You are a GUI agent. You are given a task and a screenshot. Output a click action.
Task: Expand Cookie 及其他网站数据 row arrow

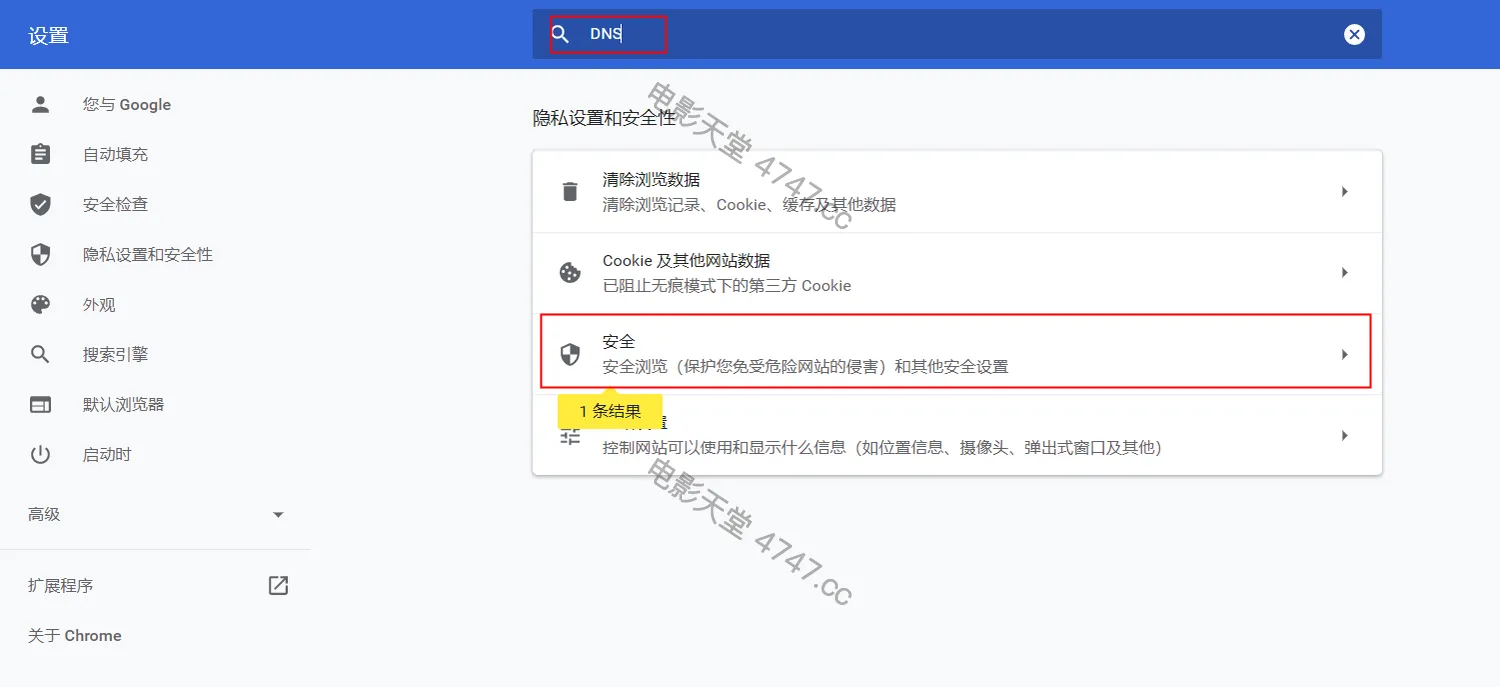point(1344,273)
